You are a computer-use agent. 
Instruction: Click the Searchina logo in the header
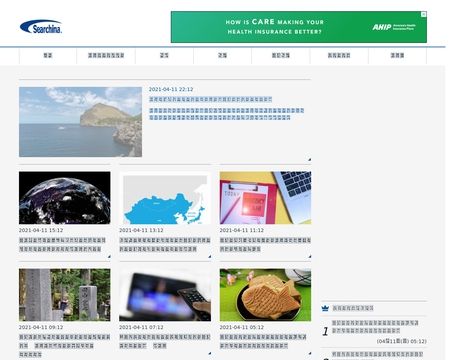click(41, 27)
